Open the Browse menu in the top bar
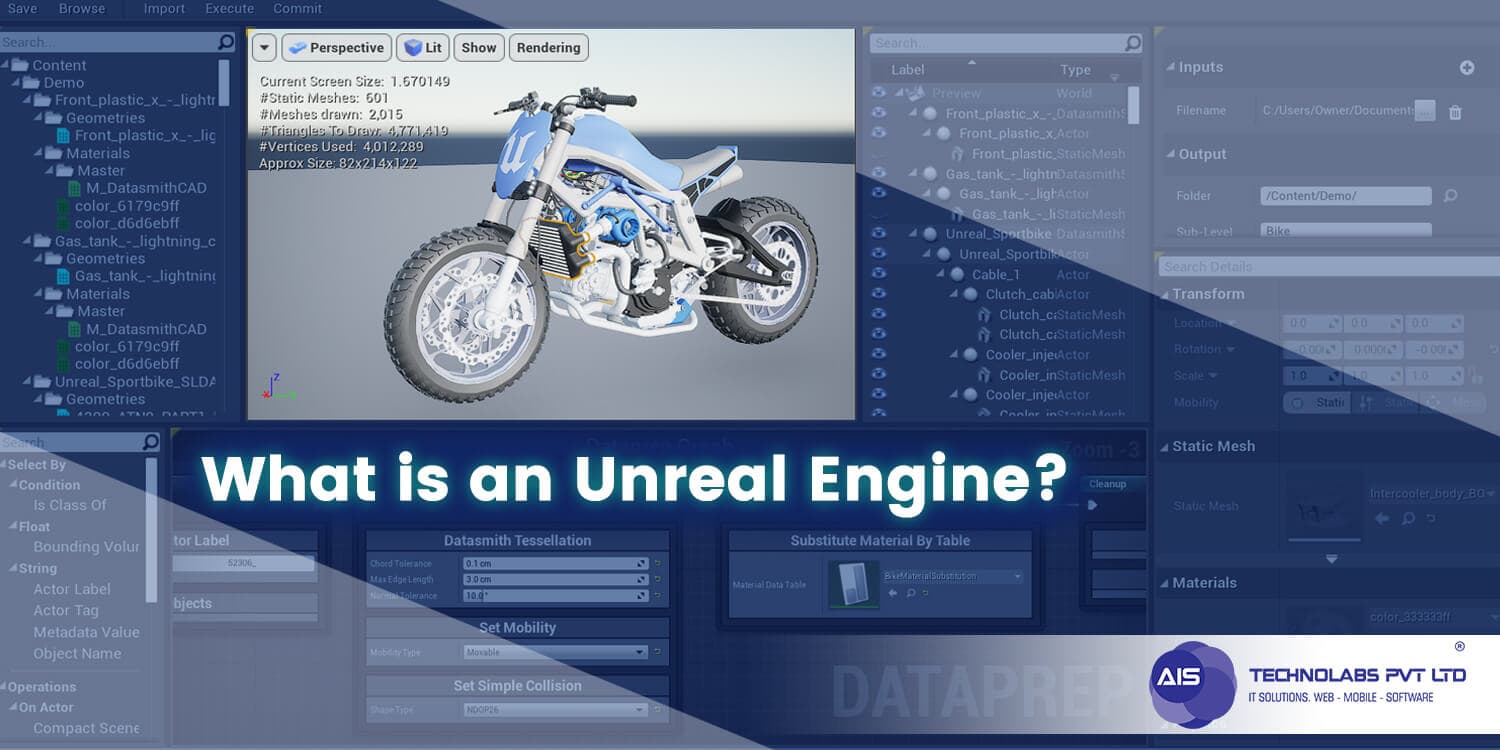Viewport: 1500px width, 750px height. pyautogui.click(x=81, y=9)
